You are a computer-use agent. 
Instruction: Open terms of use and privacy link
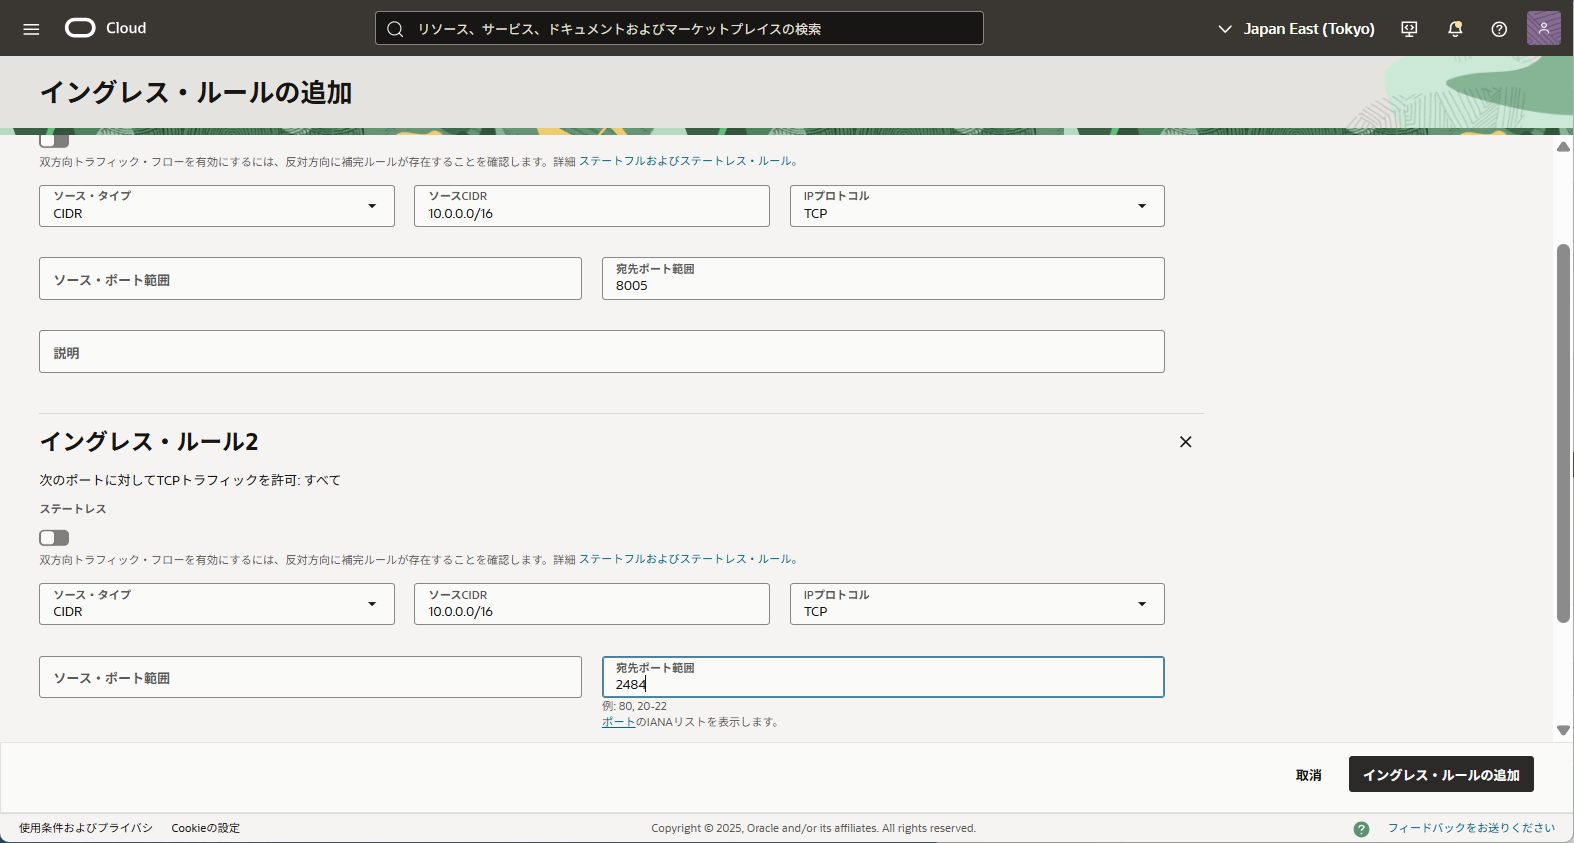tap(86, 828)
